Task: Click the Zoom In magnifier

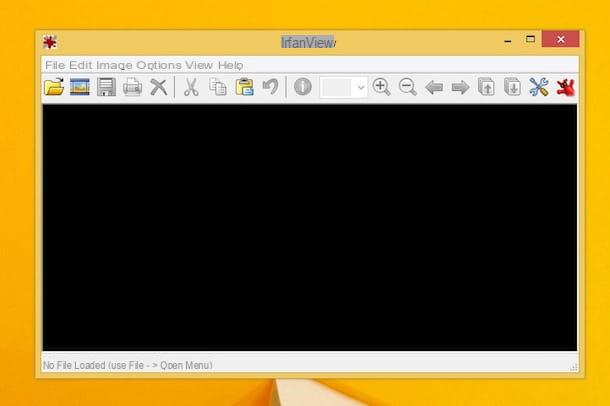Action: click(x=381, y=86)
